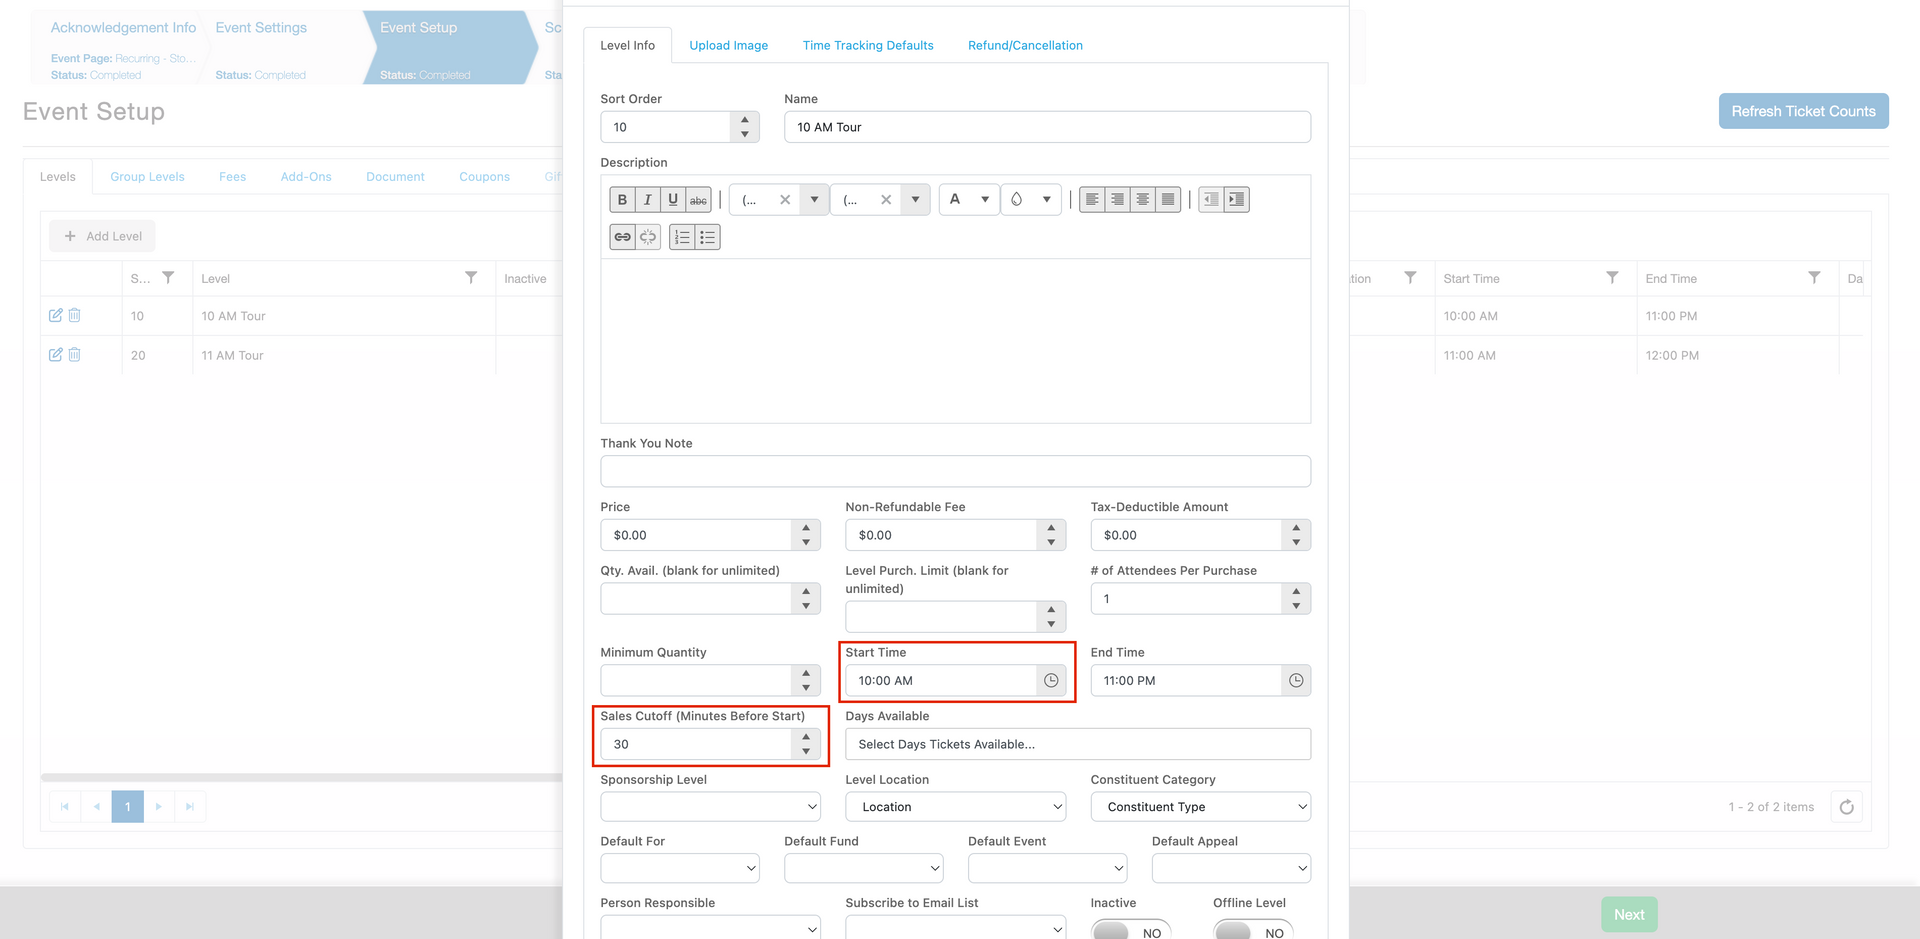Select the Level Info tab
The height and width of the screenshot is (939, 1920).
628,46
